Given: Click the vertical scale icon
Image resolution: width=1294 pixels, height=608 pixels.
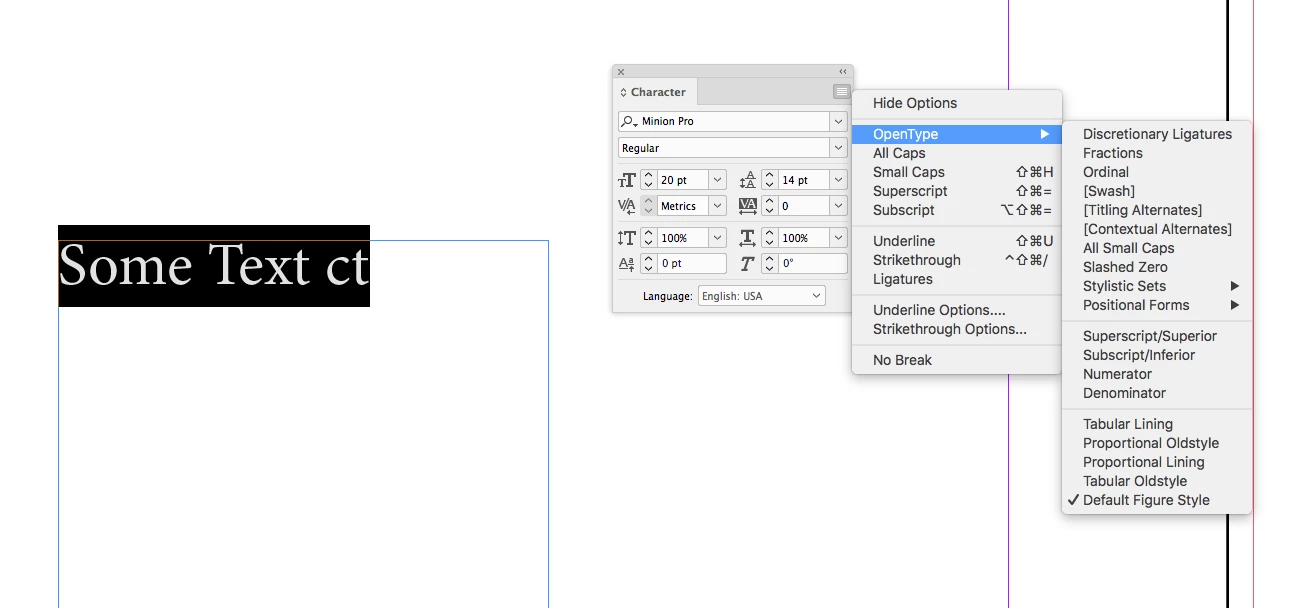Looking at the screenshot, I should click(x=627, y=238).
